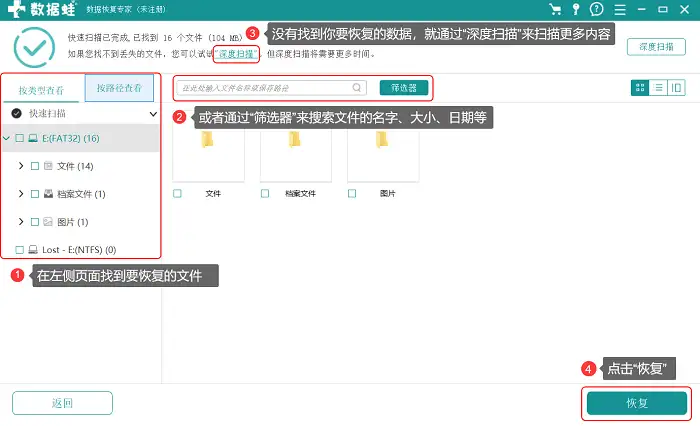Expand the 文件 (14) tree node

21,166
